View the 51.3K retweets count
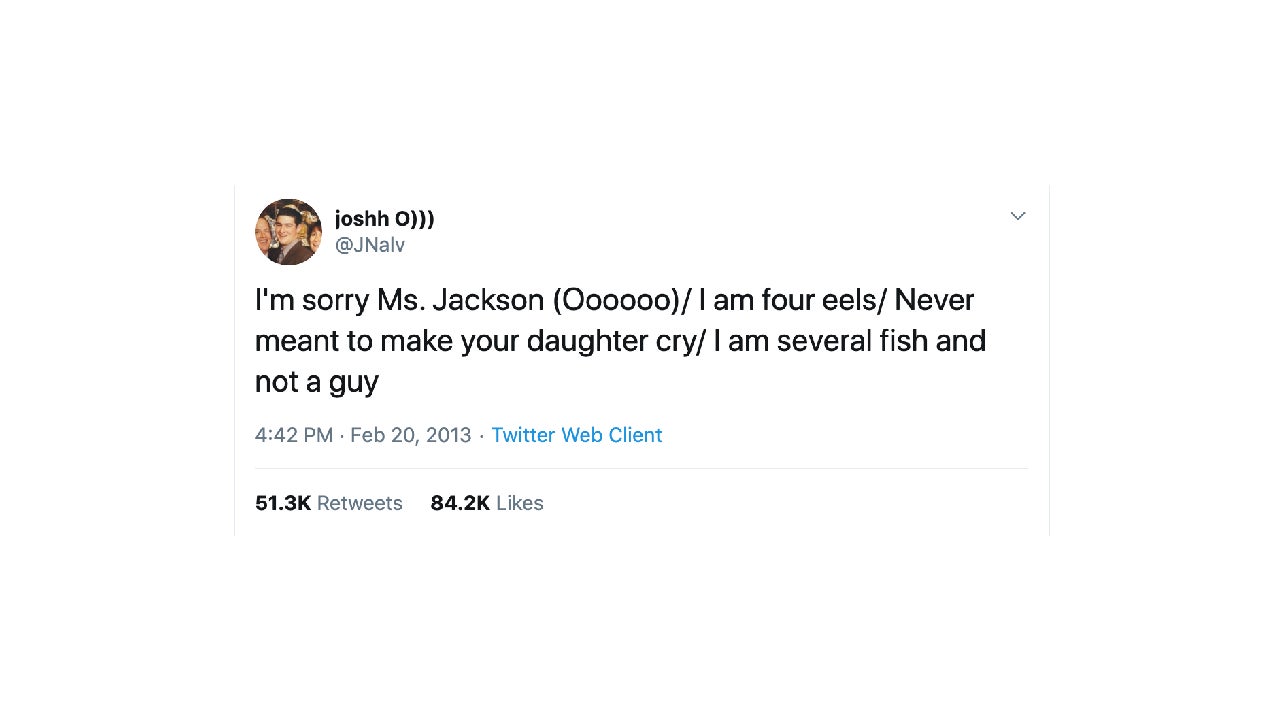Screen dimensions: 1280x720 coord(283,503)
